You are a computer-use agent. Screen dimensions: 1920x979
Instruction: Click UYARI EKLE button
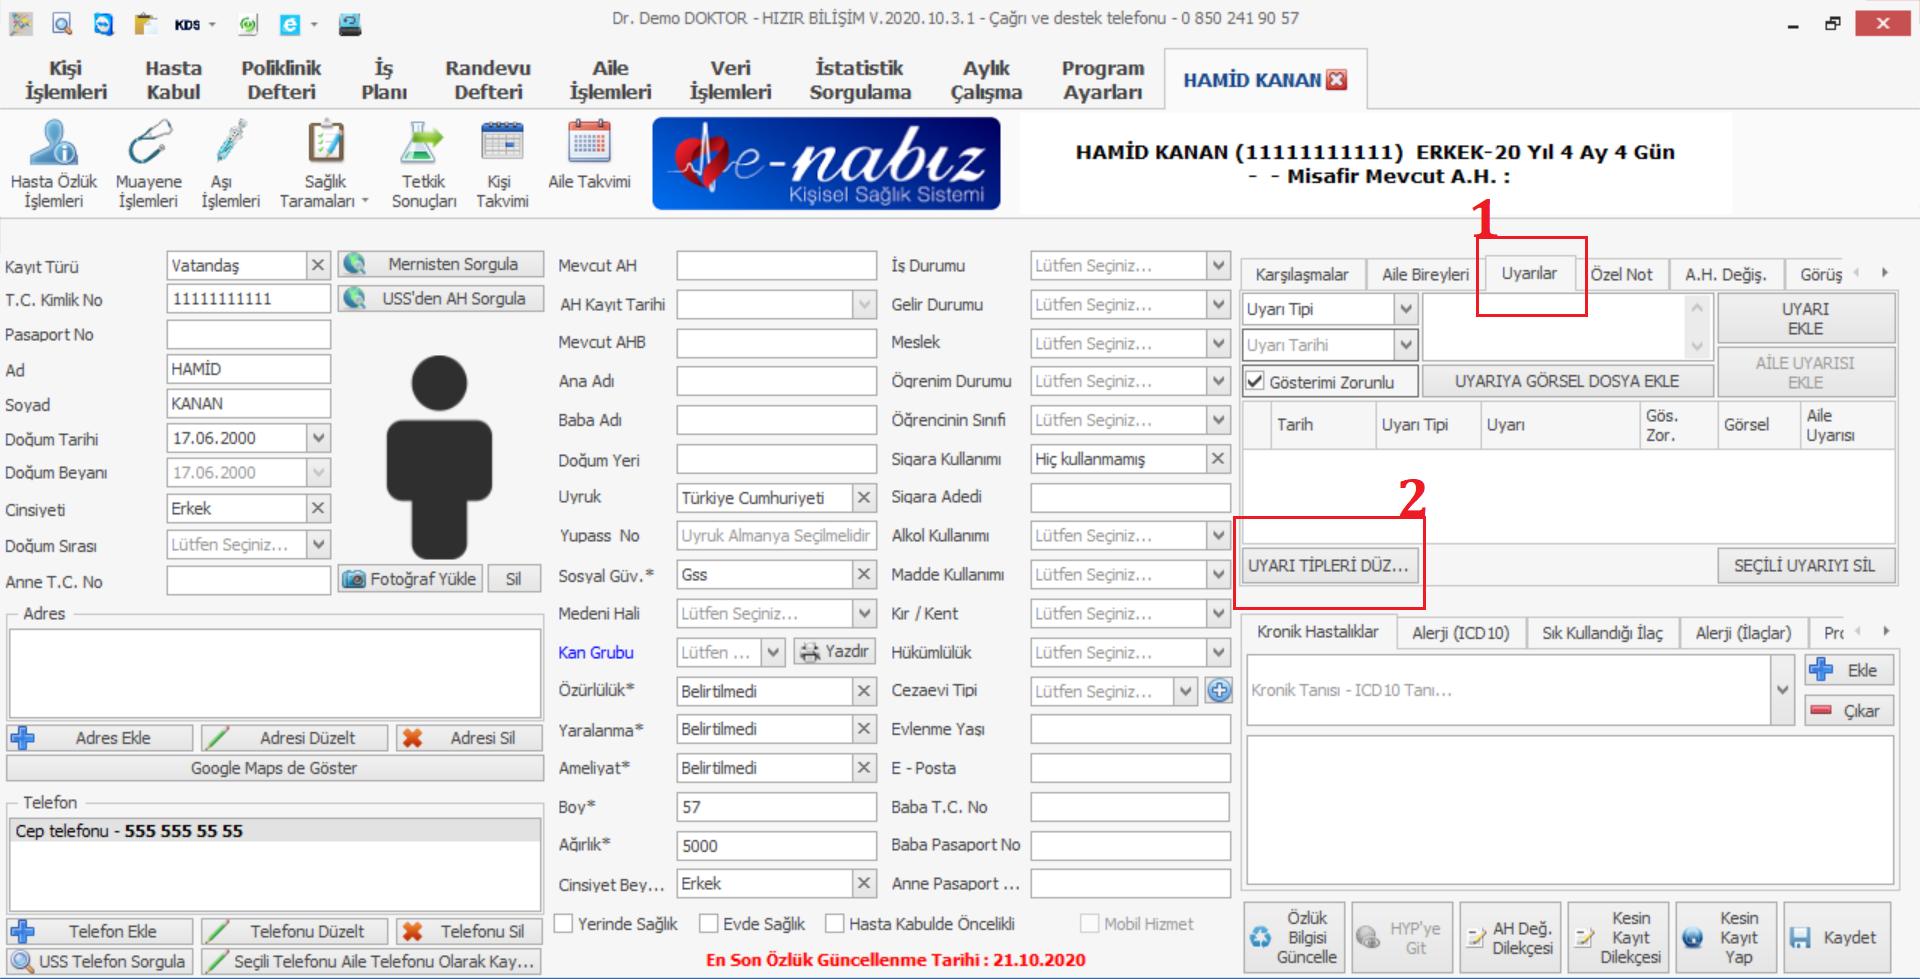click(x=1805, y=318)
